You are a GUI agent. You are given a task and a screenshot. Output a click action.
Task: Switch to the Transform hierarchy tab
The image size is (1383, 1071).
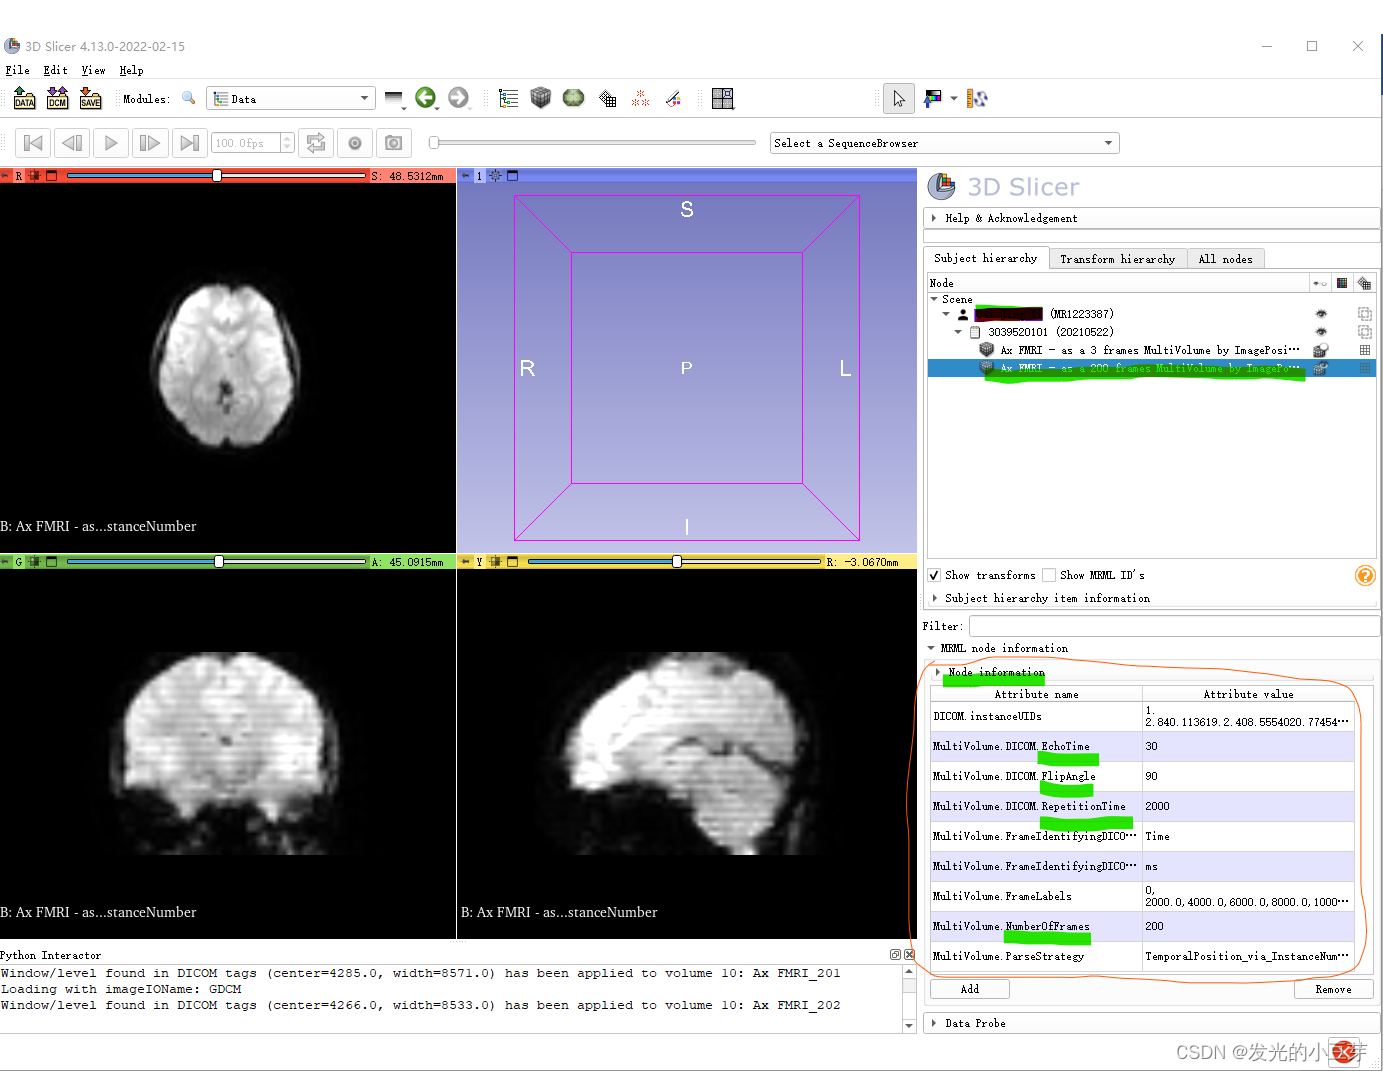coord(1118,258)
